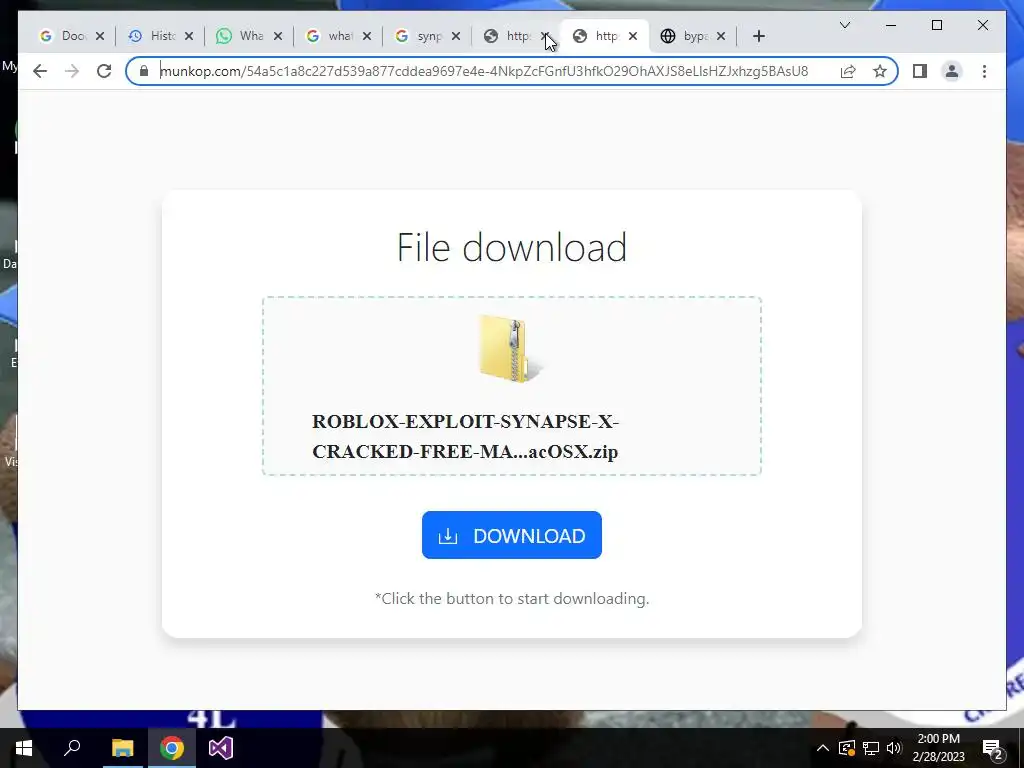Click the Chrome forward arrow
This screenshot has width=1024, height=768.
[72, 71]
